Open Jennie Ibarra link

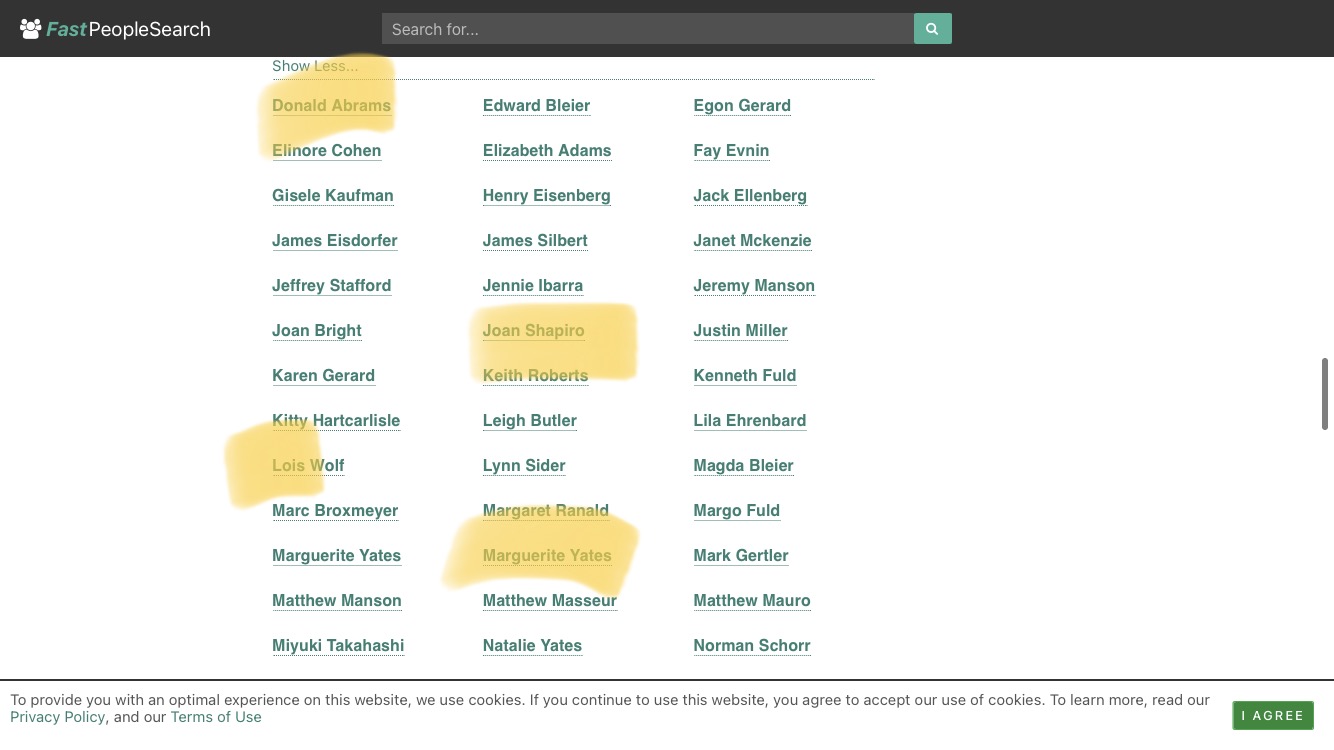point(533,285)
